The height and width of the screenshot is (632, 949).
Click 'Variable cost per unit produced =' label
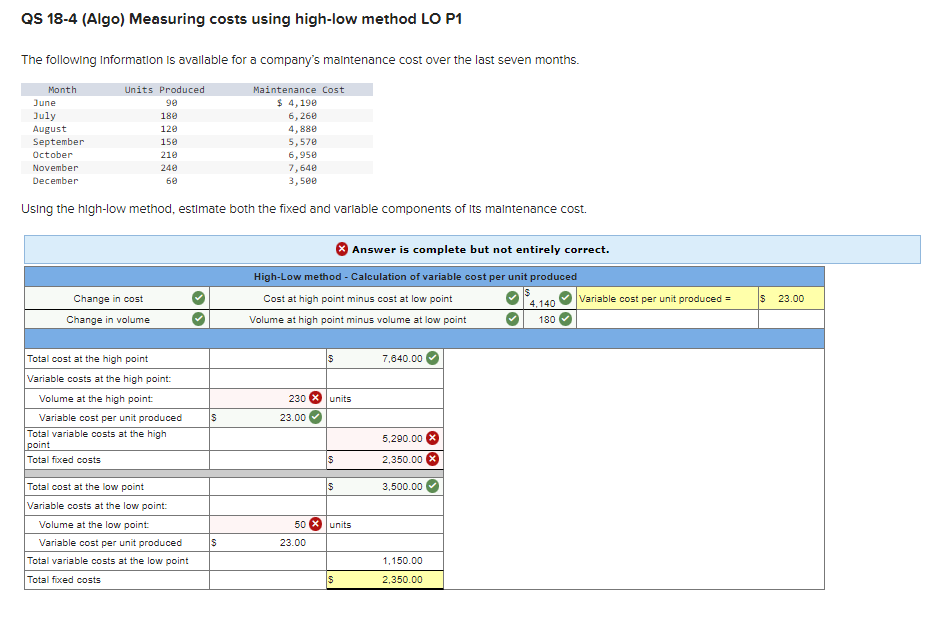coord(655,298)
